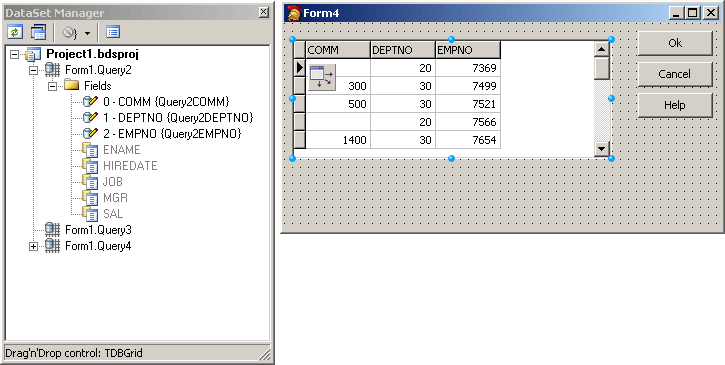Image resolution: width=725 pixels, height=365 pixels.
Task: Click the crossed-out braces toolbar icon
Action: pos(70,32)
